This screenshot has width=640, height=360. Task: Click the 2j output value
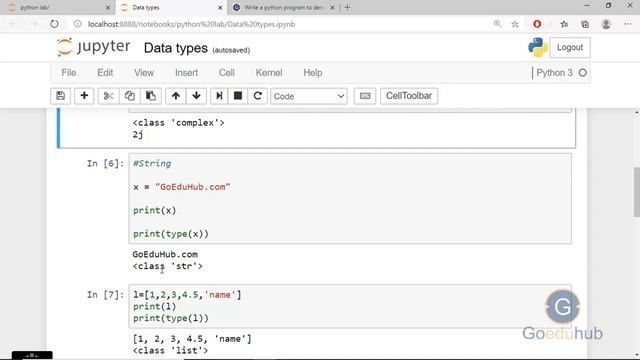coord(138,135)
